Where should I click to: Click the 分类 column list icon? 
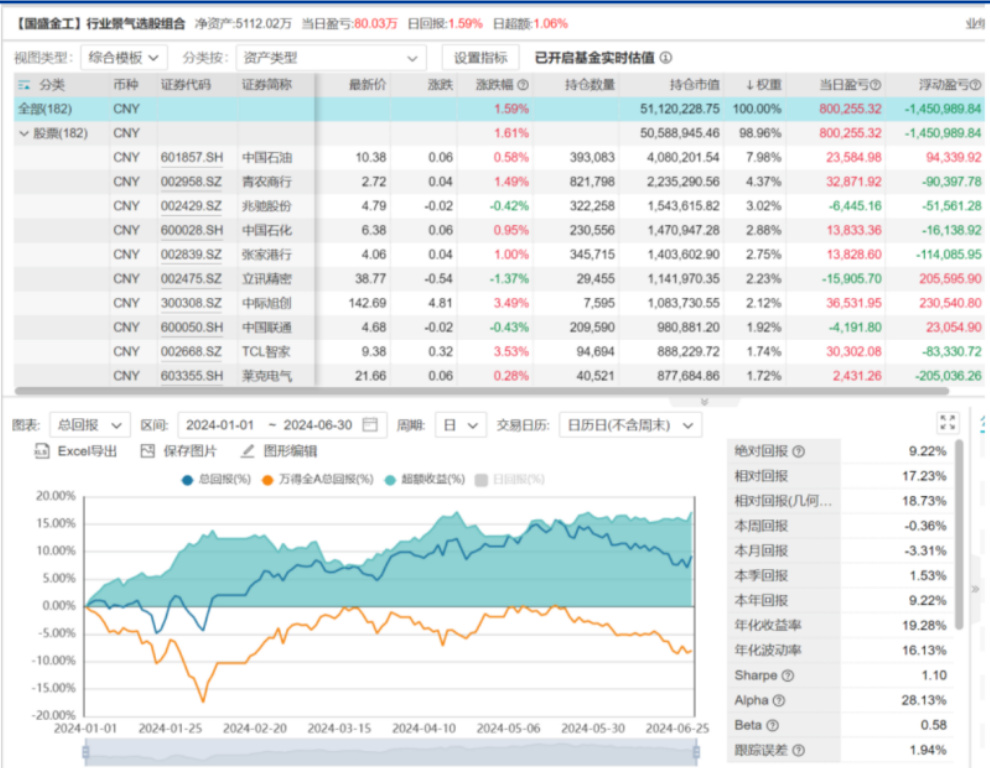(25, 86)
